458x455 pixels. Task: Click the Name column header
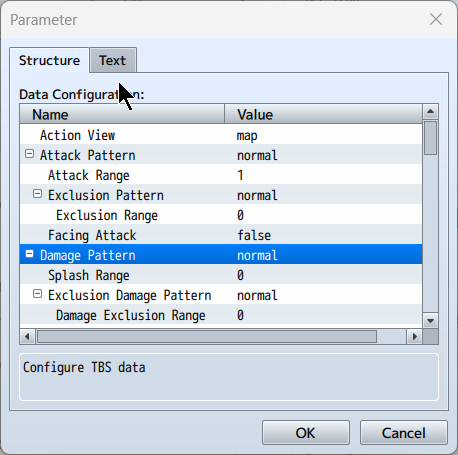point(122,114)
